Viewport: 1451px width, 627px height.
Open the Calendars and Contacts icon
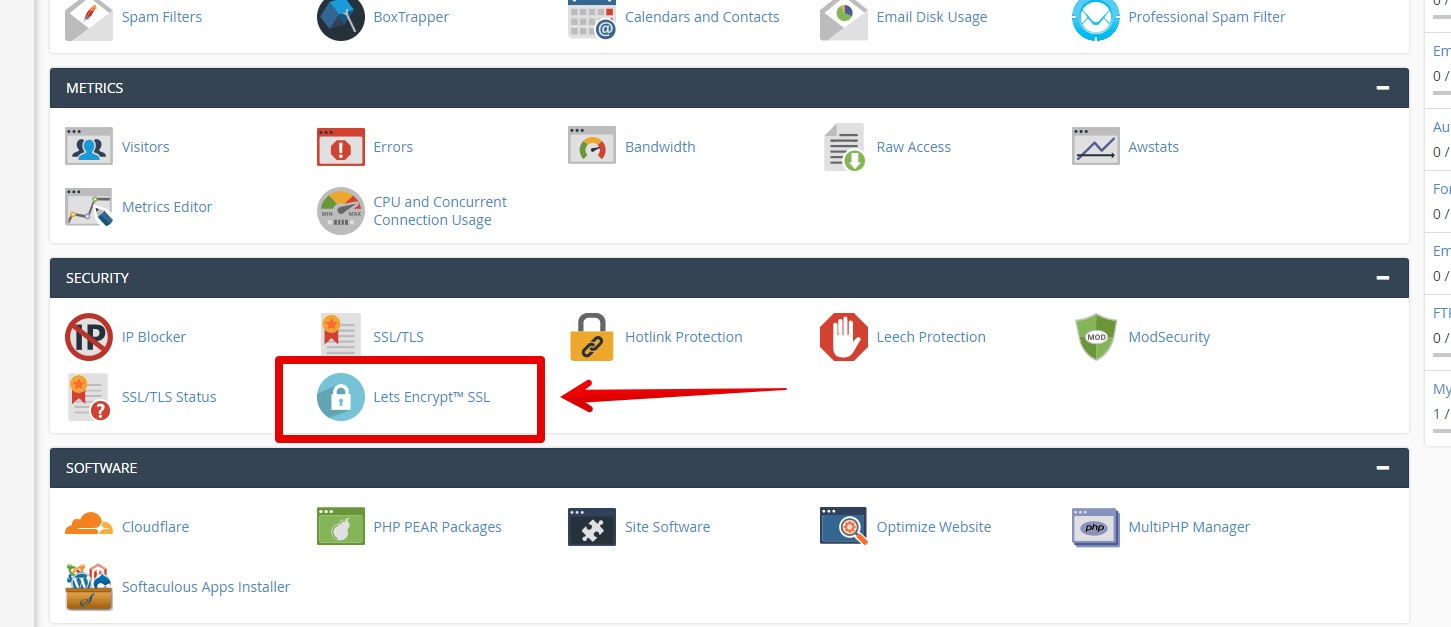point(592,19)
